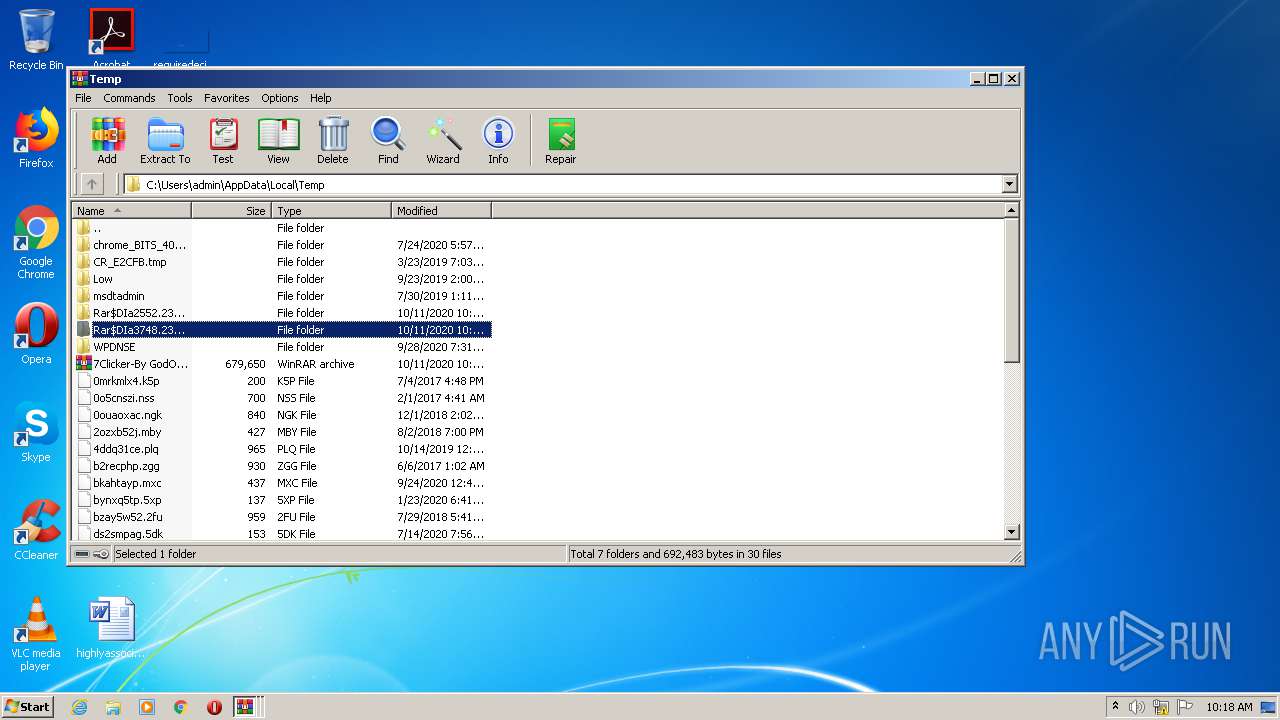Open VLC media player shortcut
The image size is (1280, 720).
point(36,634)
